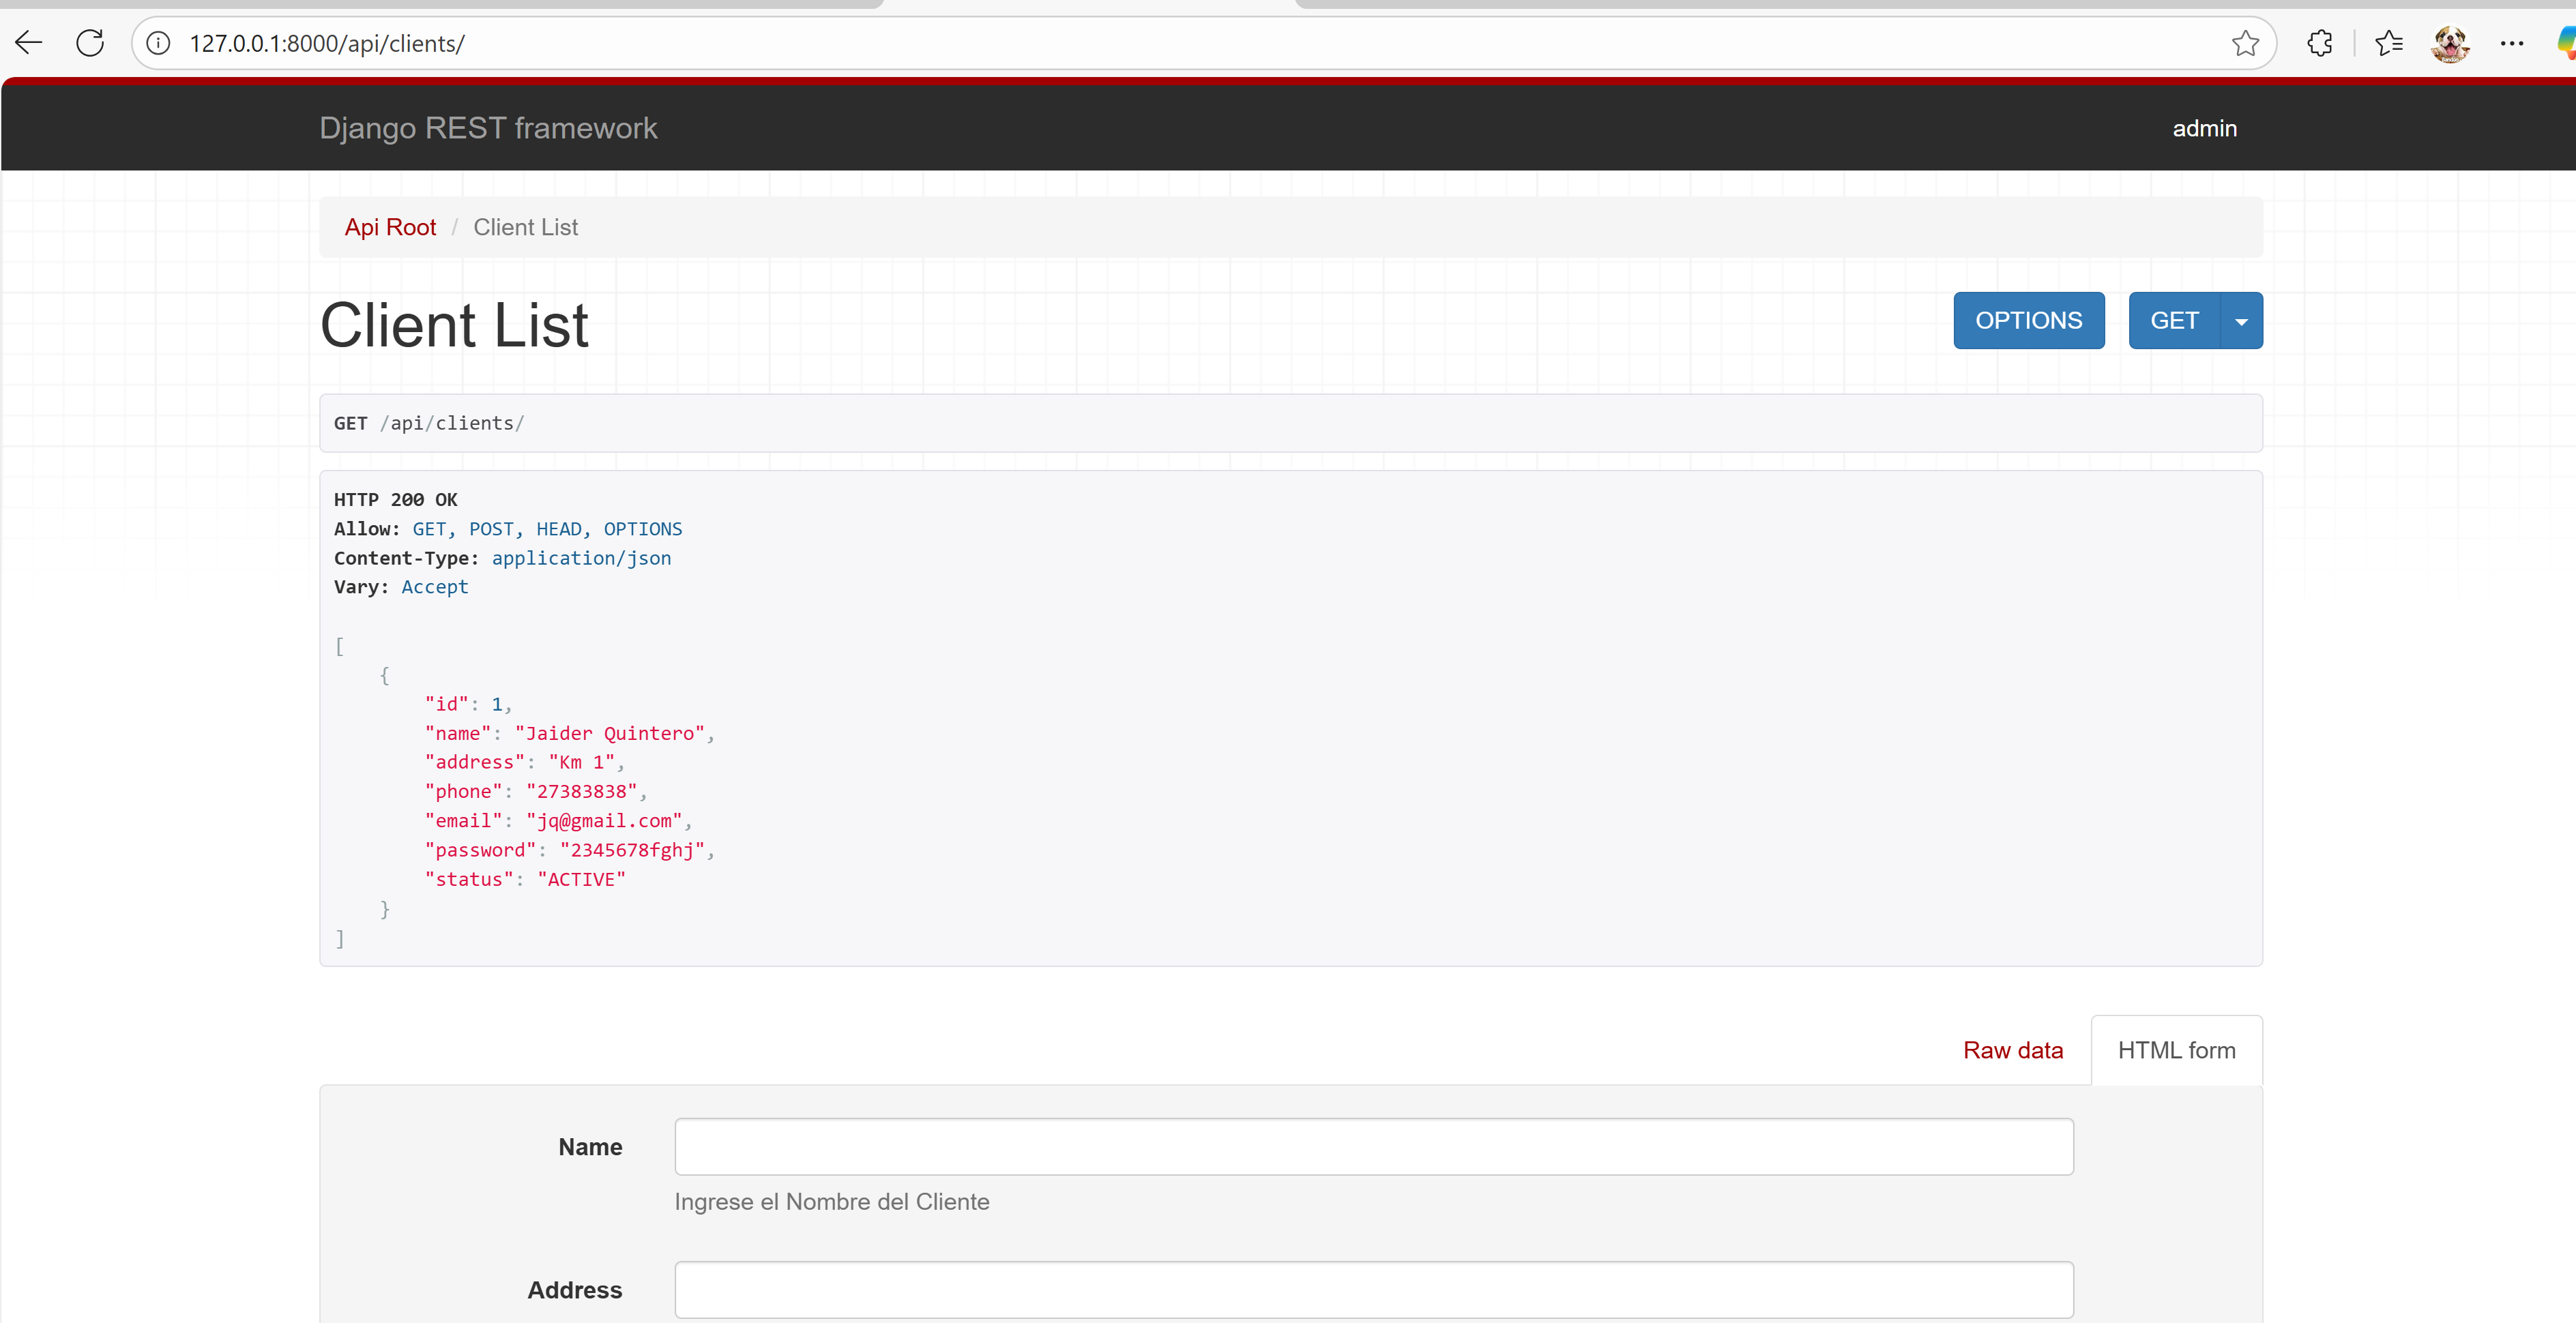Open site information icon in address bar
Viewport: 2576px width, 1323px height.
coord(158,43)
